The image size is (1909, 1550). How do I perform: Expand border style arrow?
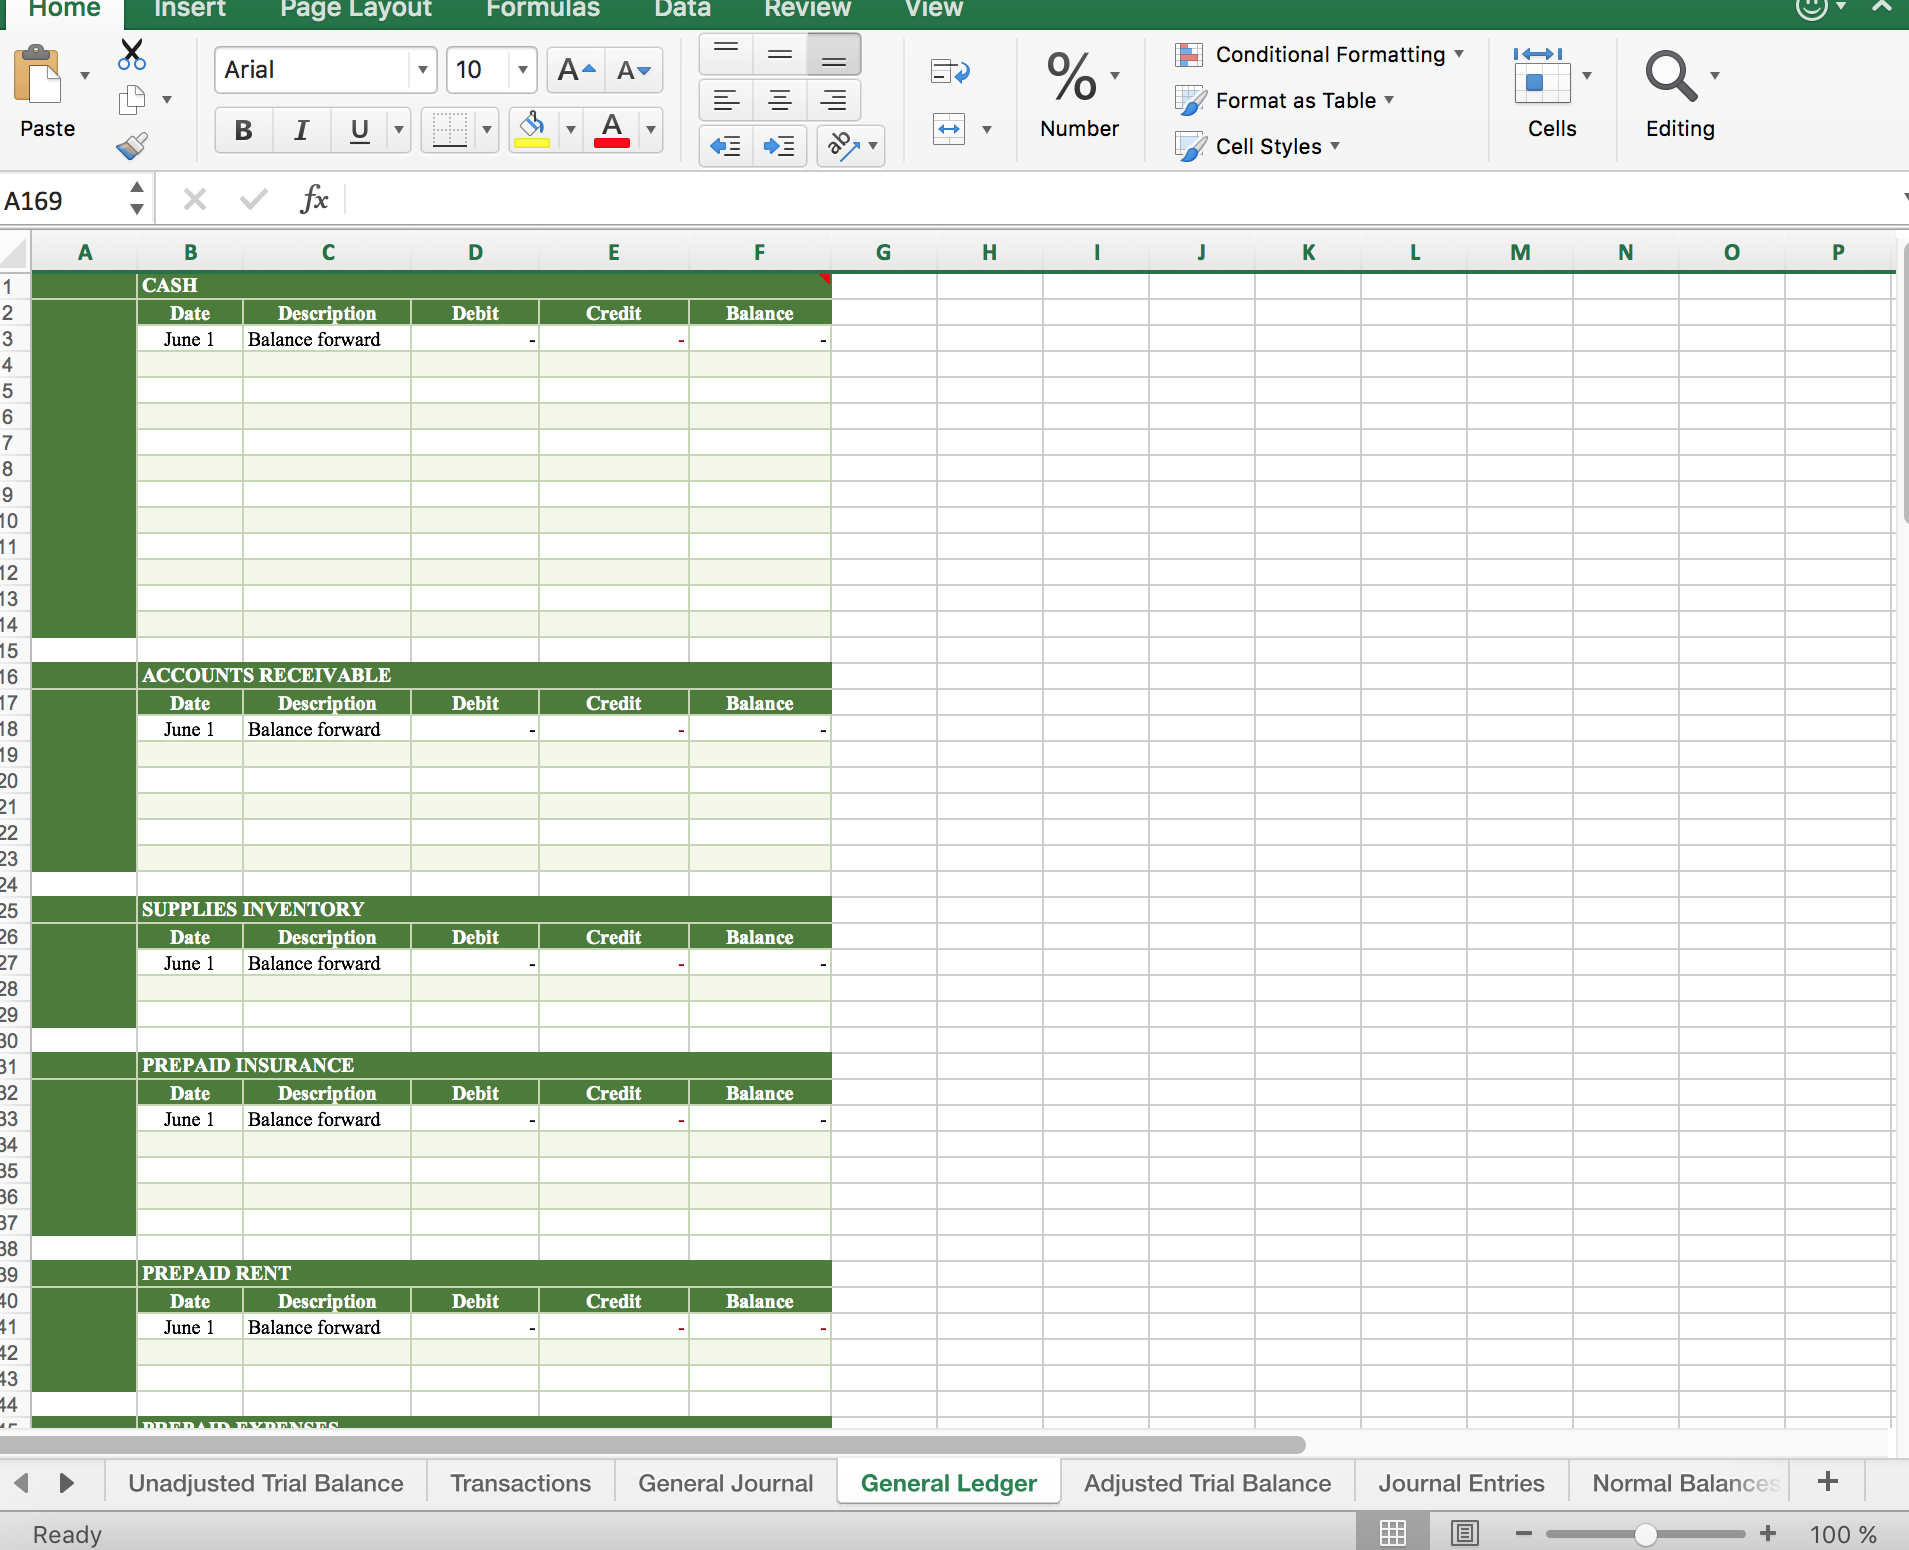[x=487, y=130]
